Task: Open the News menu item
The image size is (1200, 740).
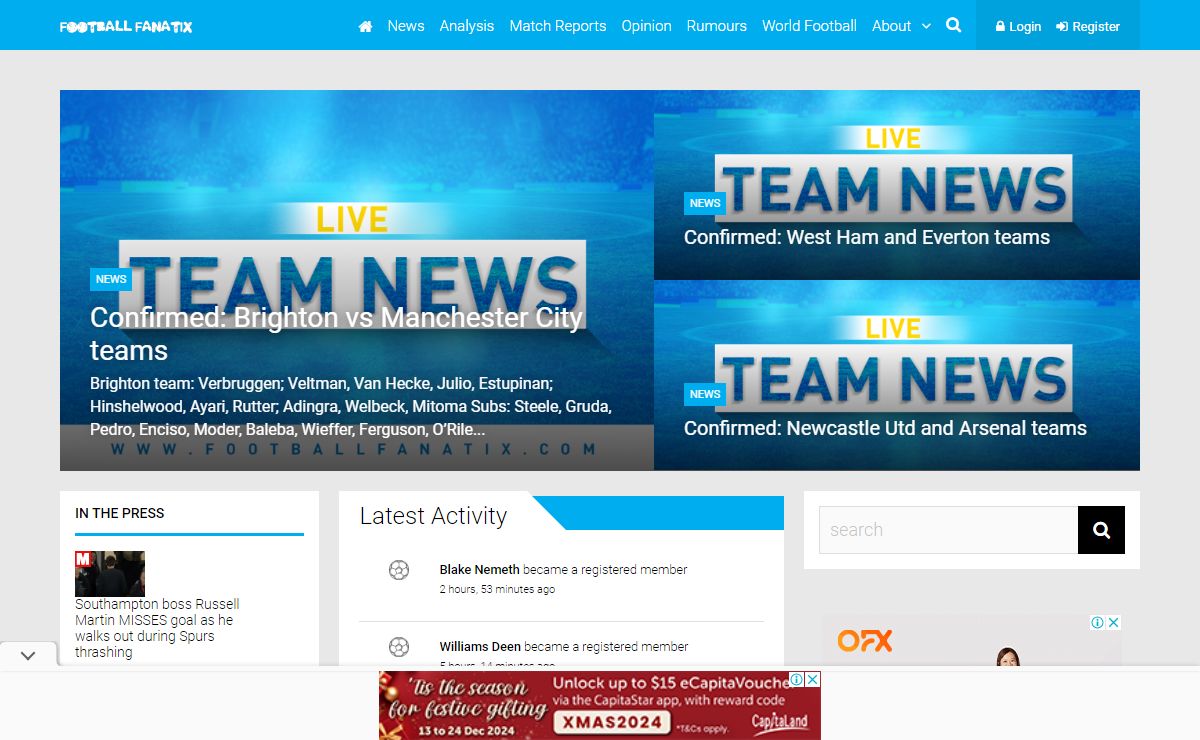Action: coord(406,26)
